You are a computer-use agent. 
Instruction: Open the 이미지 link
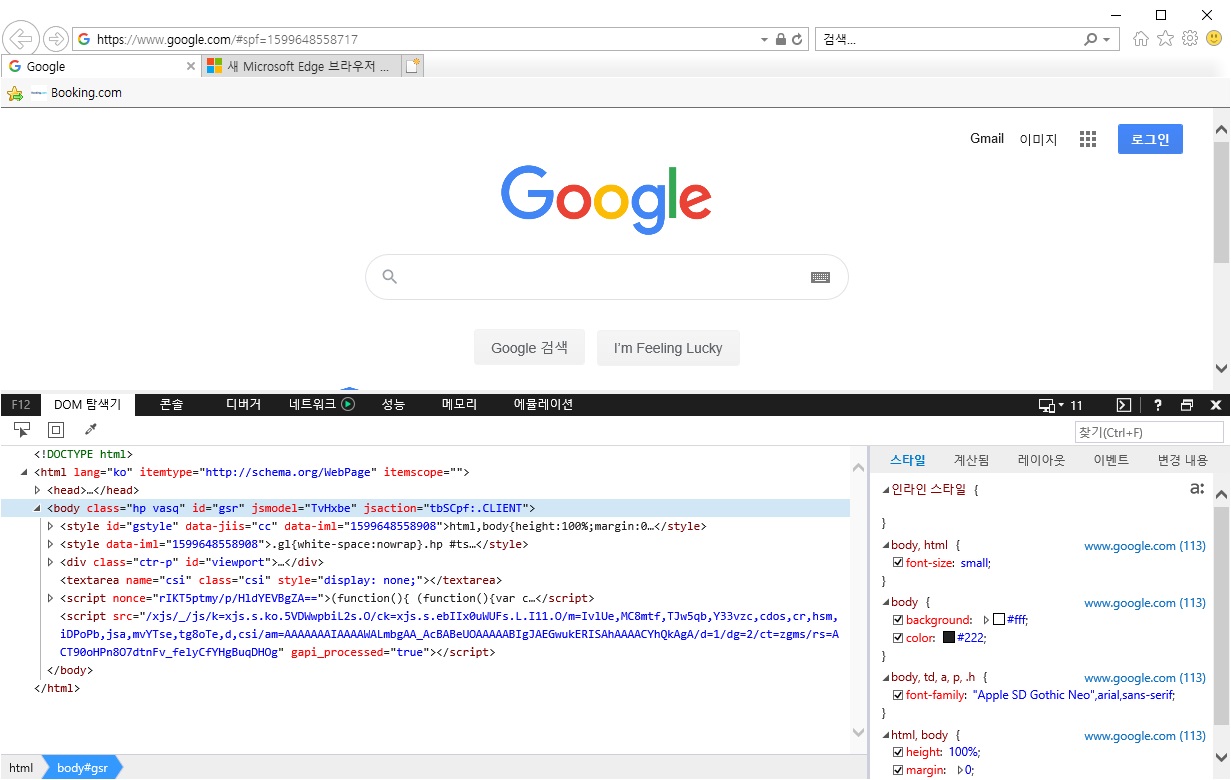click(x=1038, y=139)
